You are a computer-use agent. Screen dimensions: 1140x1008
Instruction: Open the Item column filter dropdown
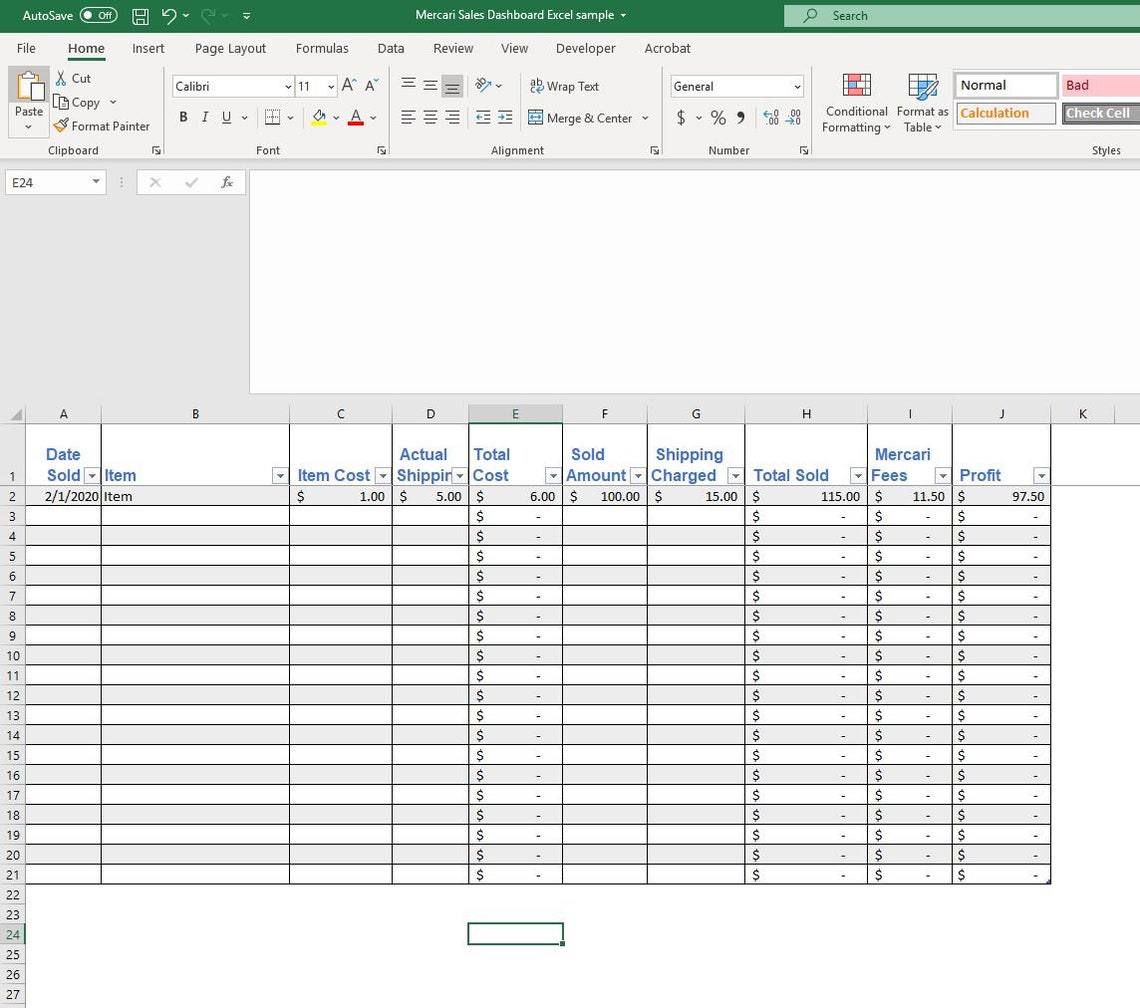tap(280, 475)
